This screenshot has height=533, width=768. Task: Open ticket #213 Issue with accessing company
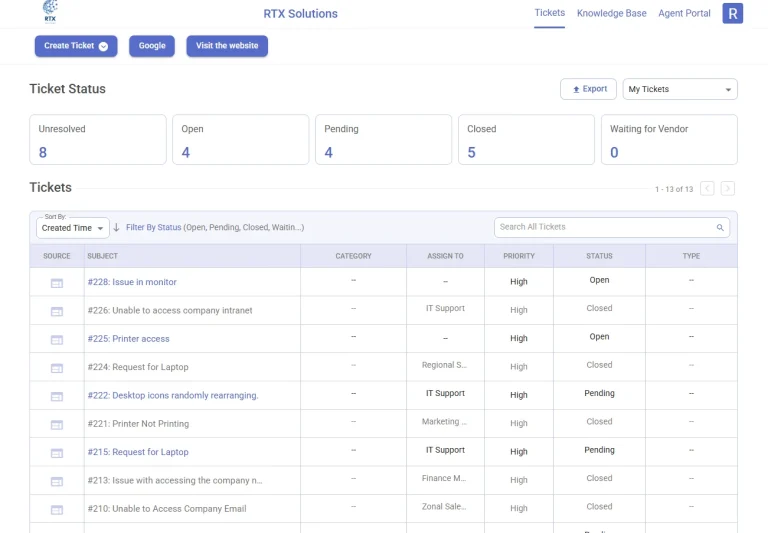(x=175, y=481)
